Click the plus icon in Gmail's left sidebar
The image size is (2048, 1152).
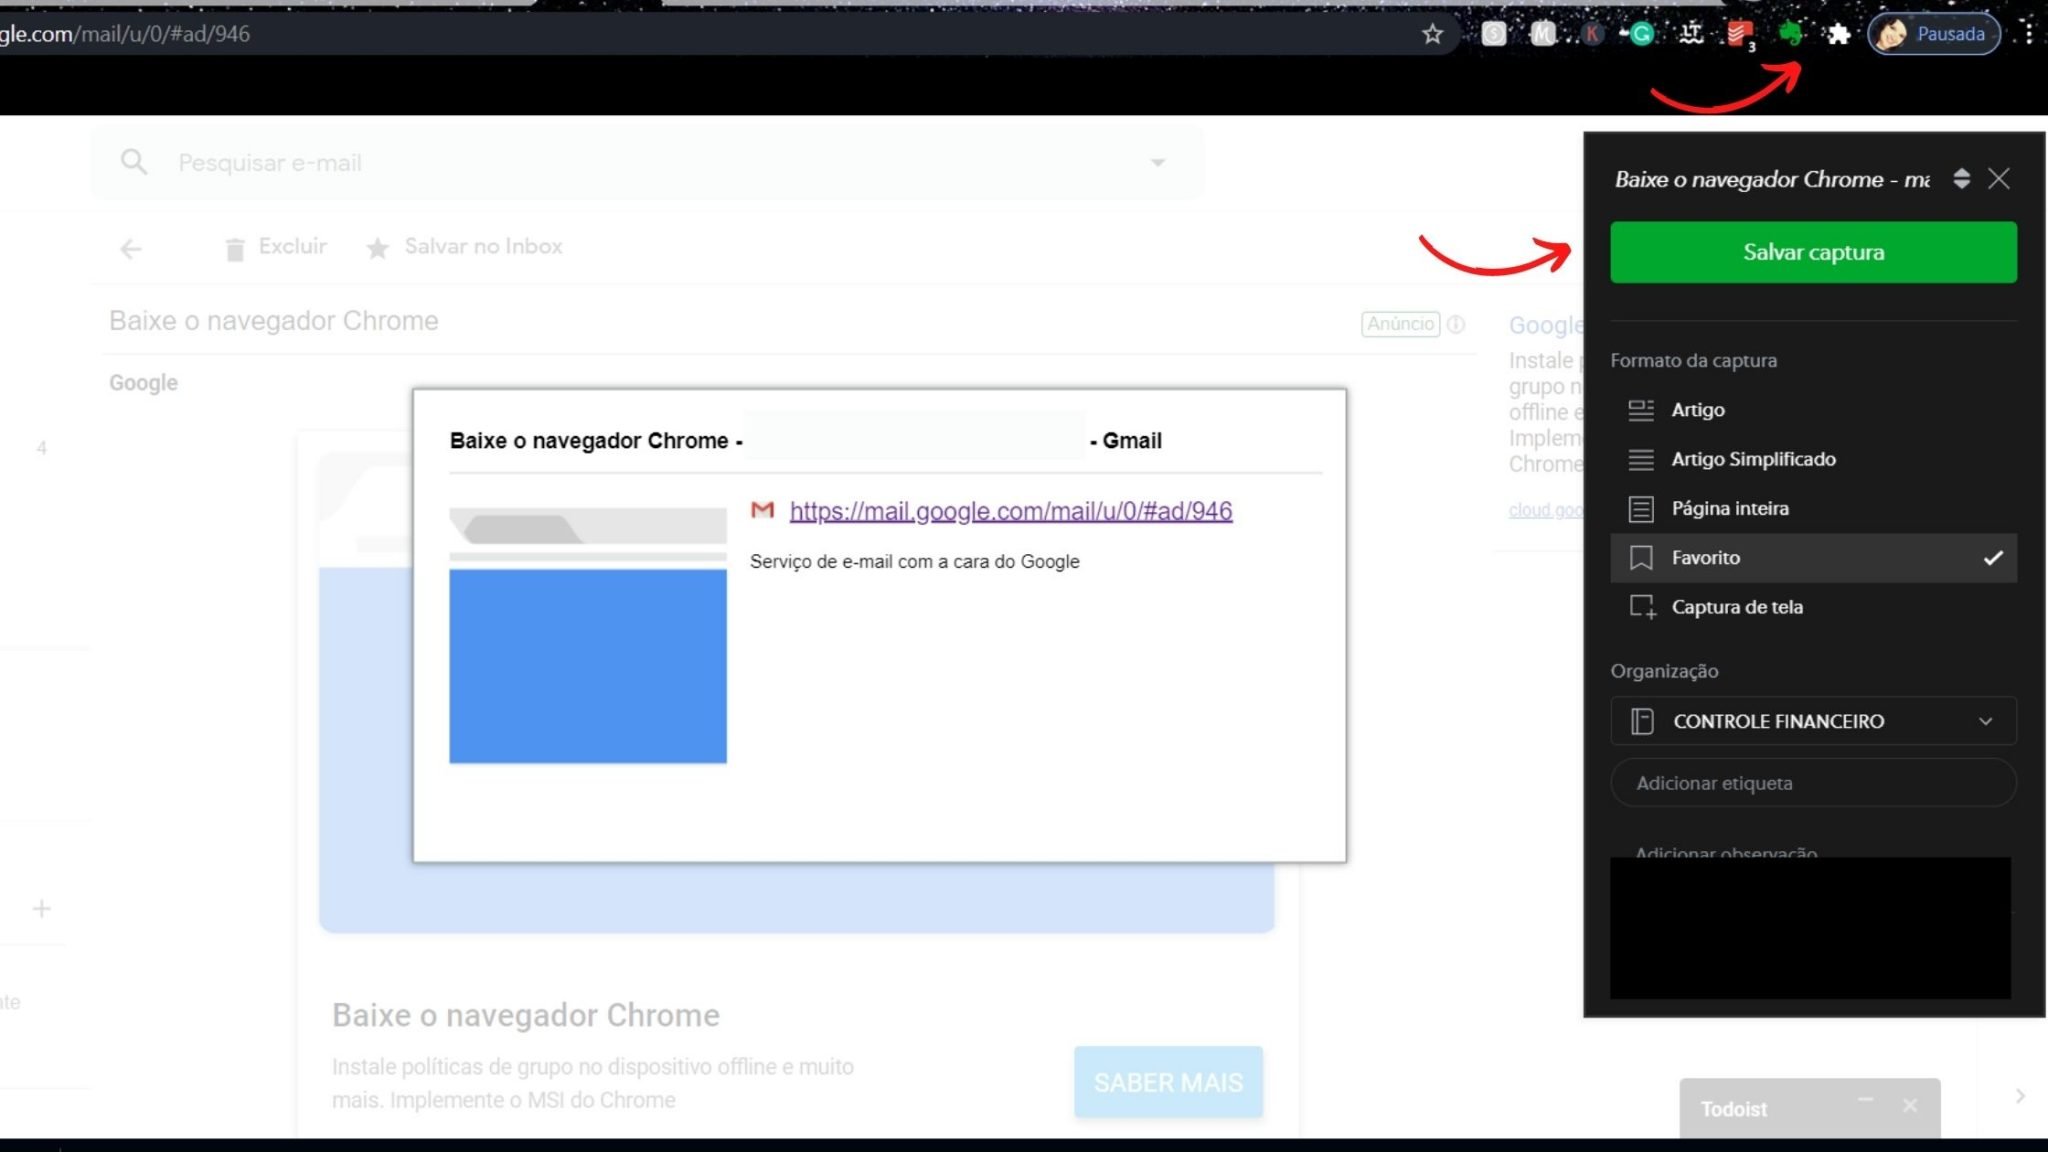tap(41, 909)
